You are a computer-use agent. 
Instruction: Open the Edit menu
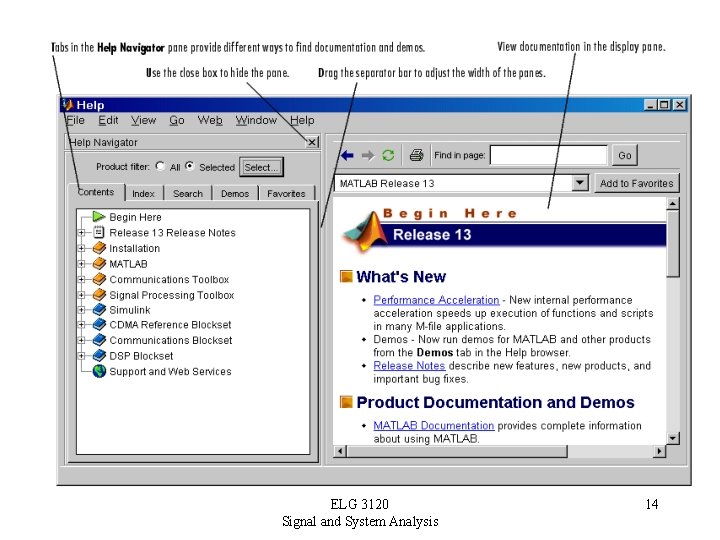pyautogui.click(x=108, y=120)
